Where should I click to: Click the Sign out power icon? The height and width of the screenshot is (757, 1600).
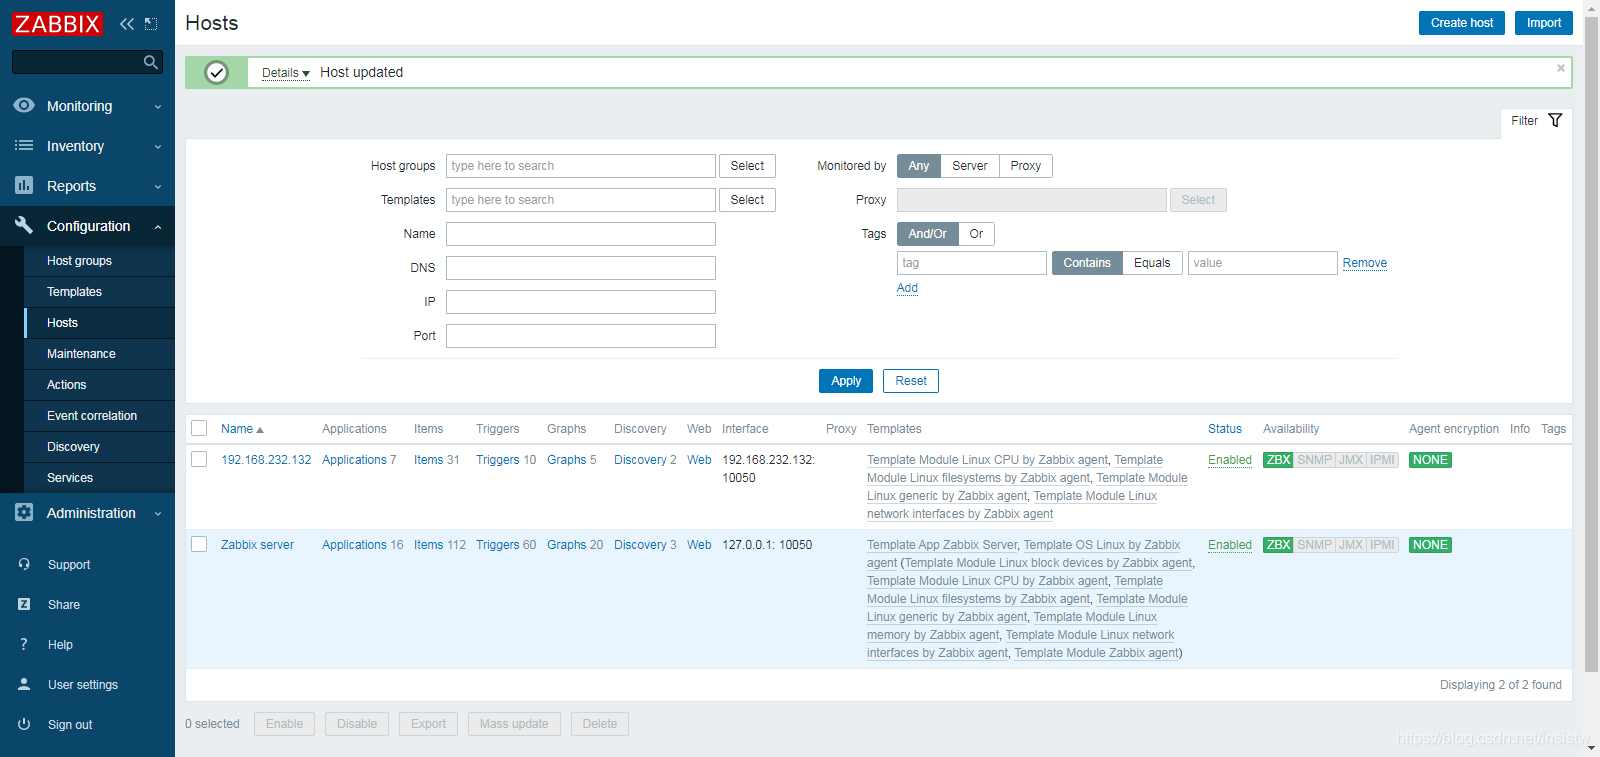tap(24, 724)
